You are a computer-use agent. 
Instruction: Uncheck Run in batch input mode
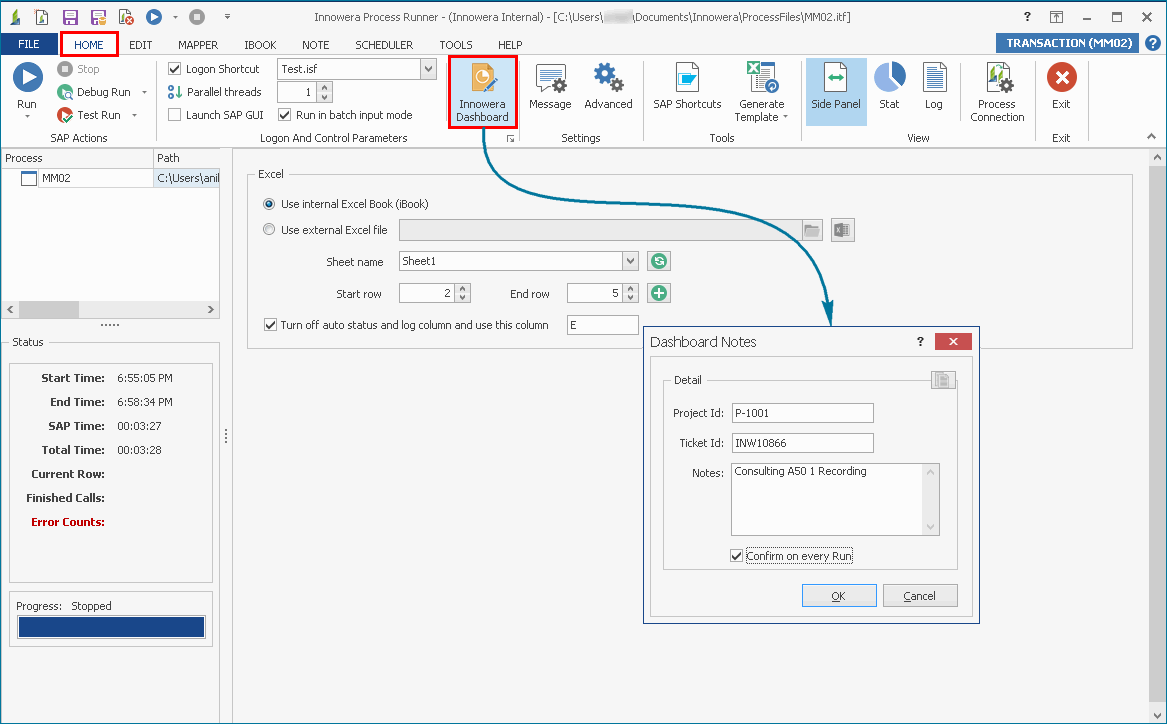[x=285, y=114]
